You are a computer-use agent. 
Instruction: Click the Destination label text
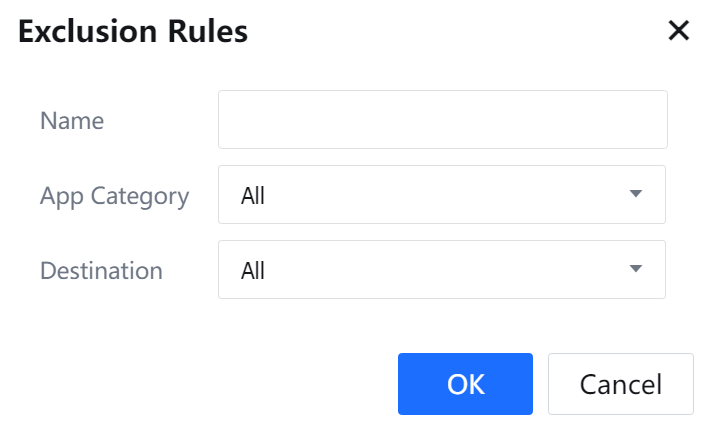[101, 270]
